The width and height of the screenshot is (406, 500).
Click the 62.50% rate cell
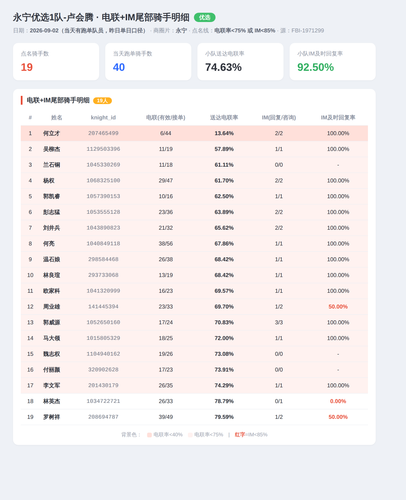point(224,196)
